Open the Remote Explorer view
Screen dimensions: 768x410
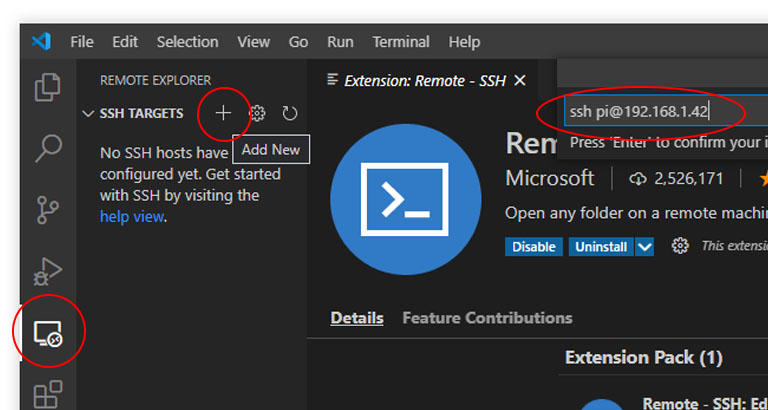pyautogui.click(x=48, y=334)
